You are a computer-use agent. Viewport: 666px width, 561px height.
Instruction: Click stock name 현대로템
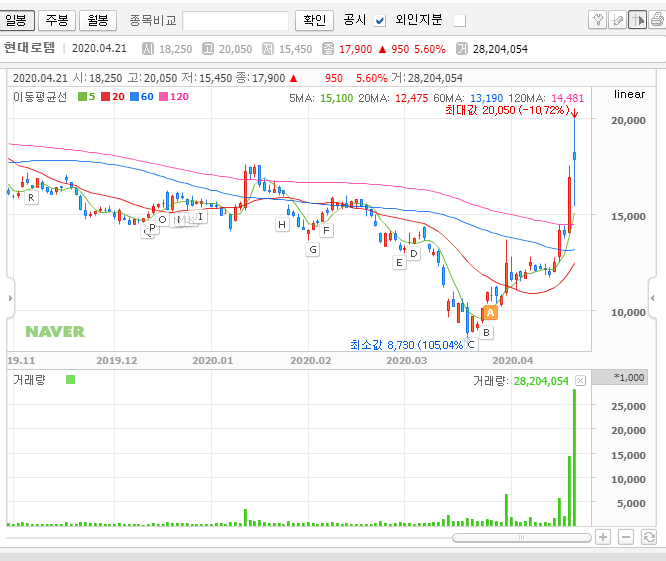(29, 48)
